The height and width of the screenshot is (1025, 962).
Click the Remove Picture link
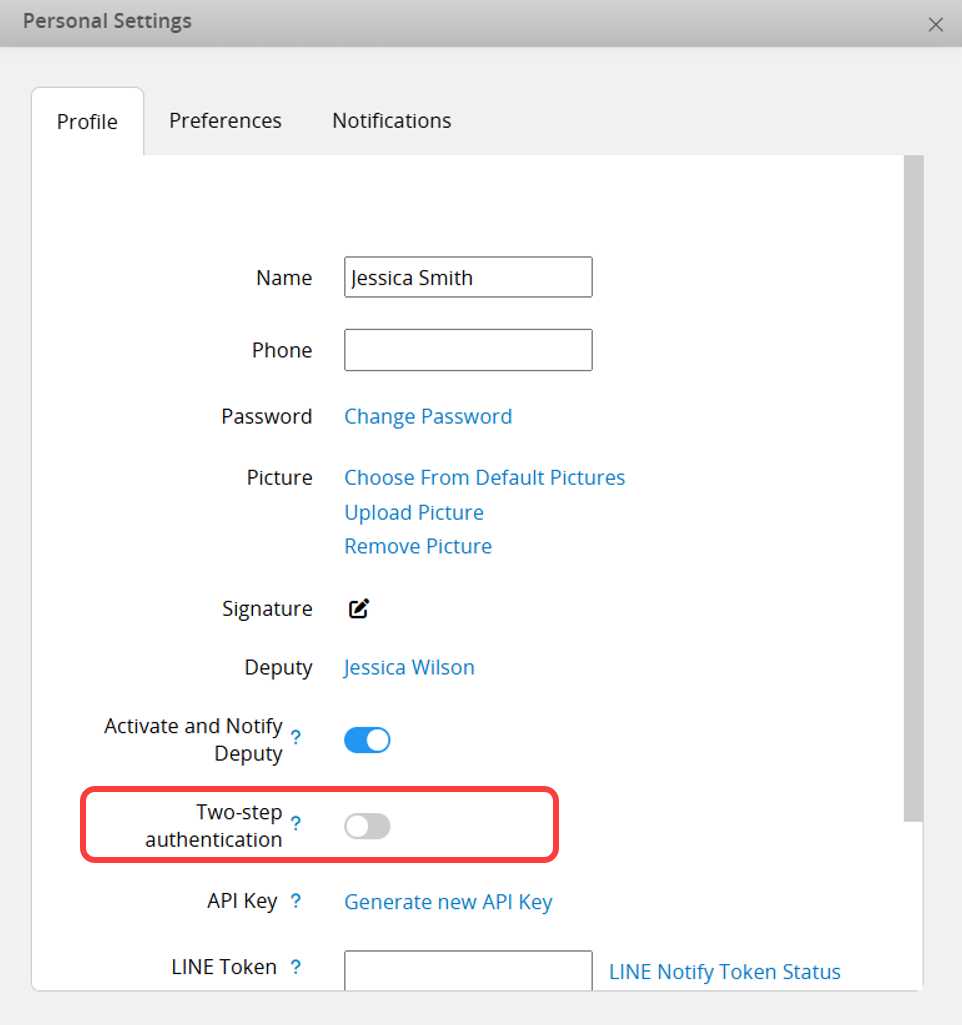coord(418,547)
